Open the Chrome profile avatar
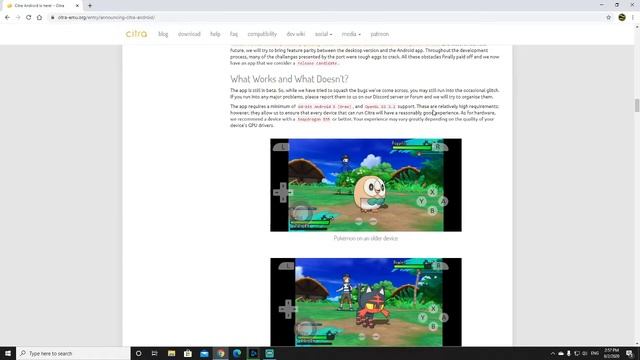Viewport: 640px width, 360px height. [622, 18]
